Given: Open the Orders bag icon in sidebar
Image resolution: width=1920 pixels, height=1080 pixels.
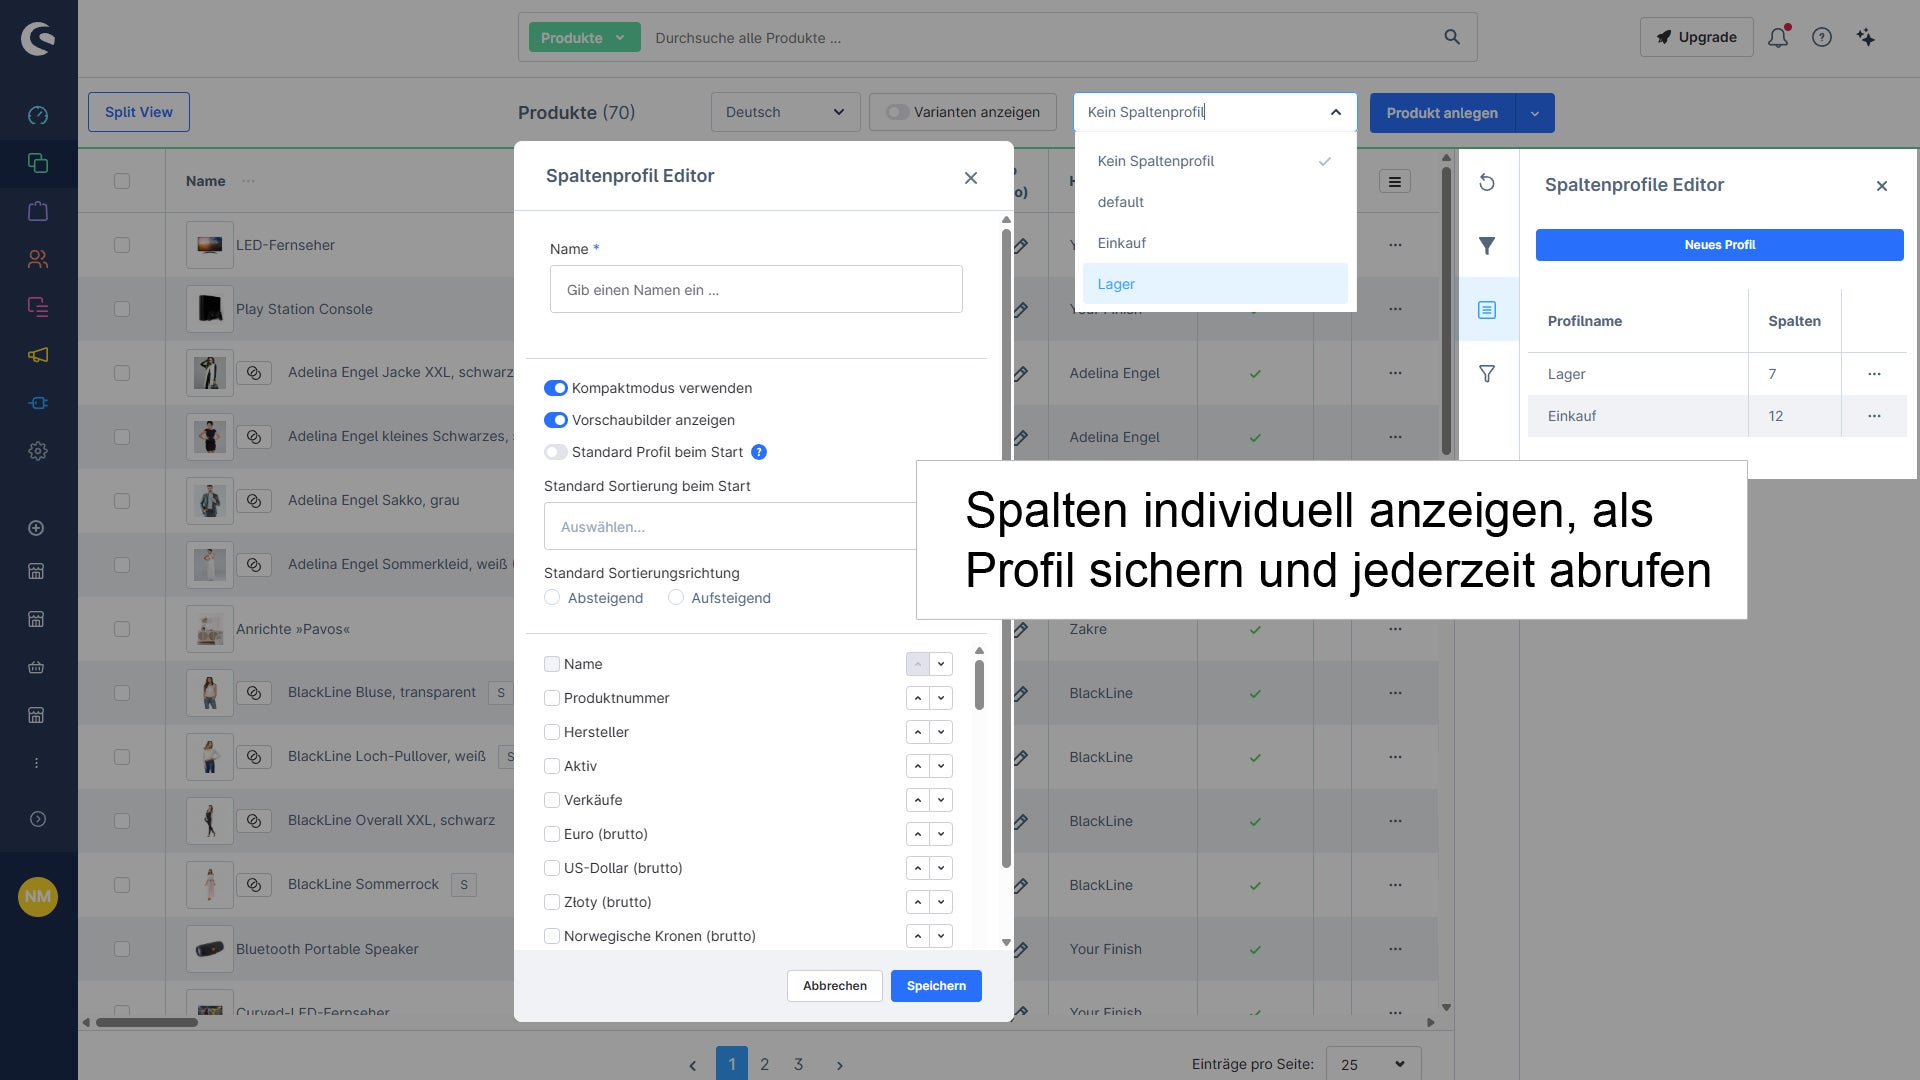Looking at the screenshot, I should [x=38, y=211].
